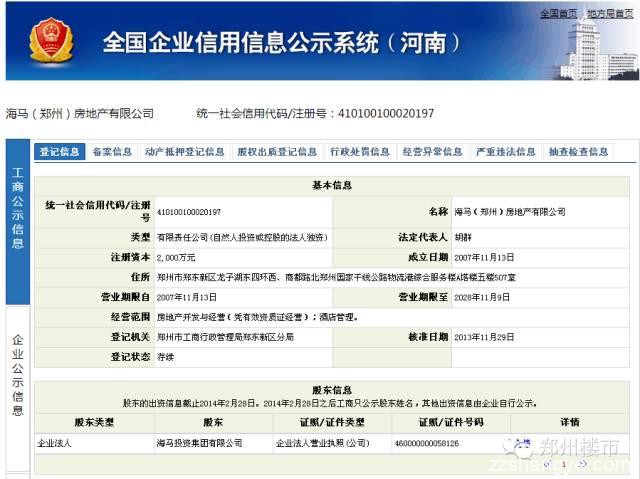Click the founding date 2007年11月13日 next to 成立日期
This screenshot has width=640, height=479.
tap(484, 257)
